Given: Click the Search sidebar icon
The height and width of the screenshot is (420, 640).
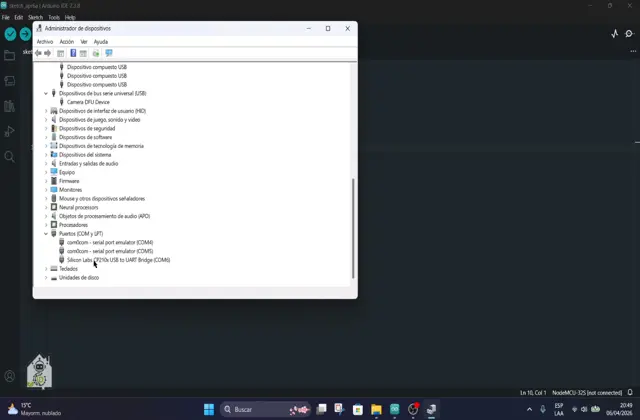Looking at the screenshot, I should (10, 157).
